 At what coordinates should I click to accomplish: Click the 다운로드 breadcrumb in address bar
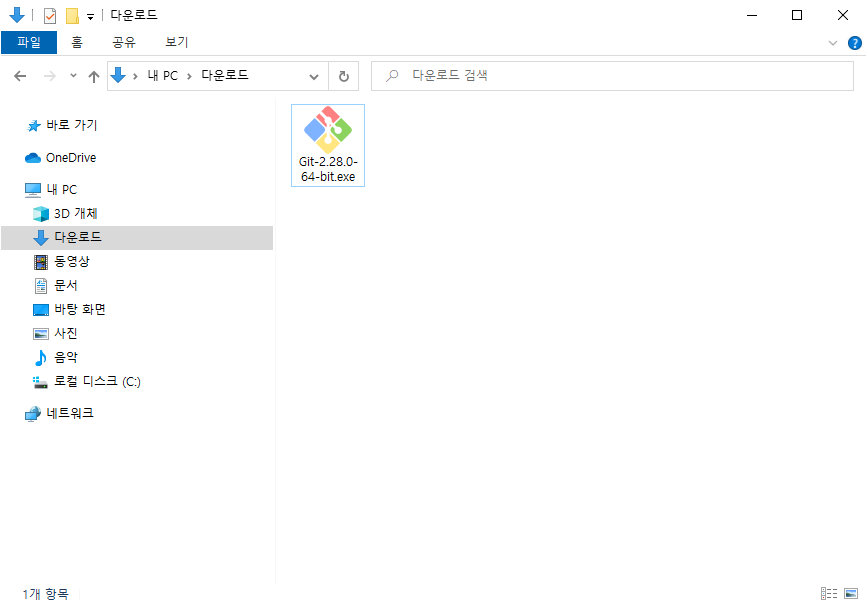click(x=224, y=75)
